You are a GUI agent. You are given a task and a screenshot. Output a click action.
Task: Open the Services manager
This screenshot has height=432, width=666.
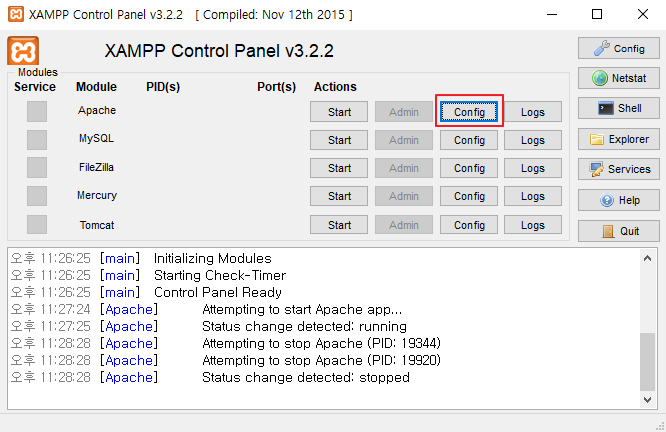[619, 169]
